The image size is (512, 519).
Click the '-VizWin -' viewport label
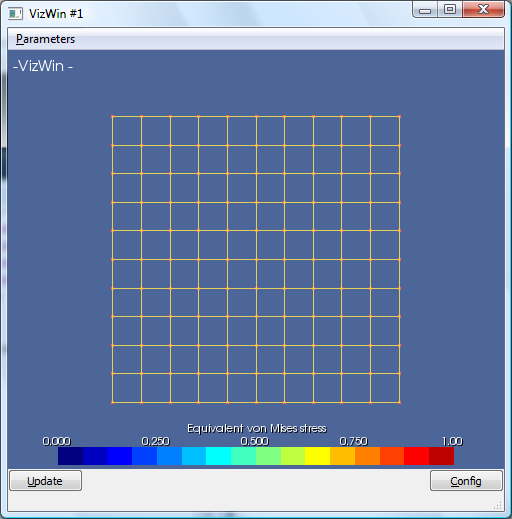[43, 66]
